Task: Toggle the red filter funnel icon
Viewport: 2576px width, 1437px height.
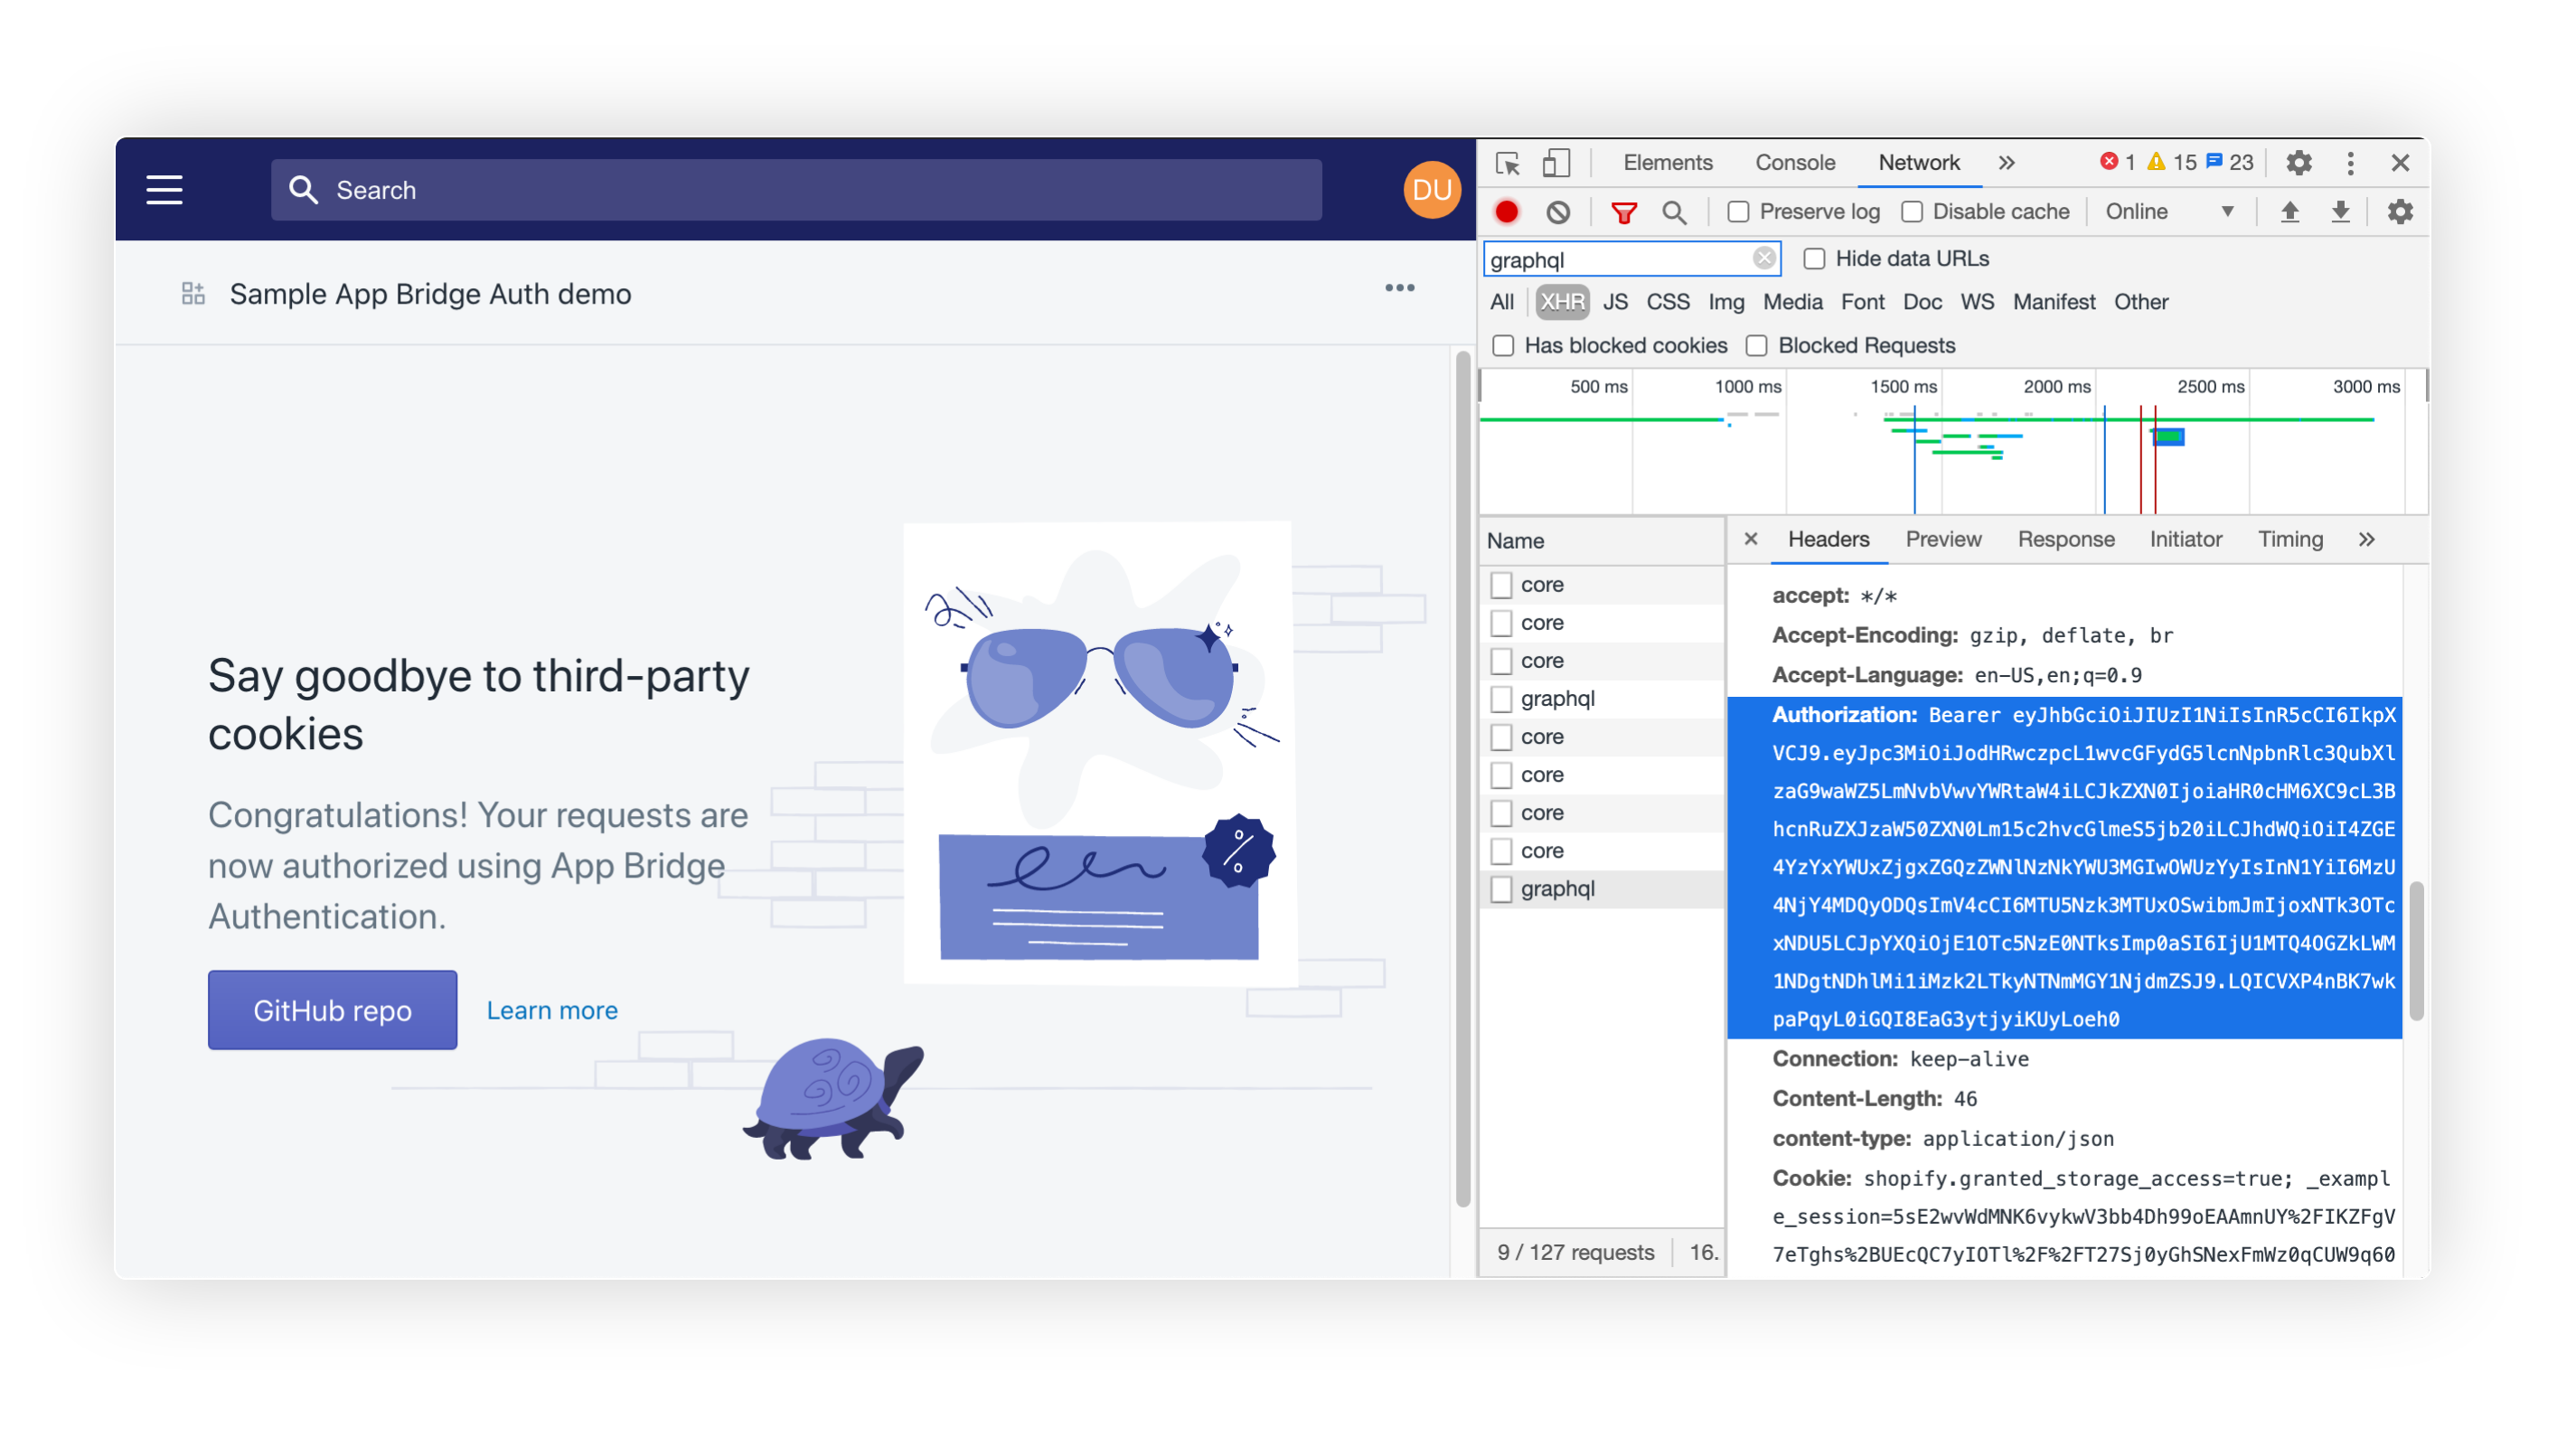Action: [1623, 212]
